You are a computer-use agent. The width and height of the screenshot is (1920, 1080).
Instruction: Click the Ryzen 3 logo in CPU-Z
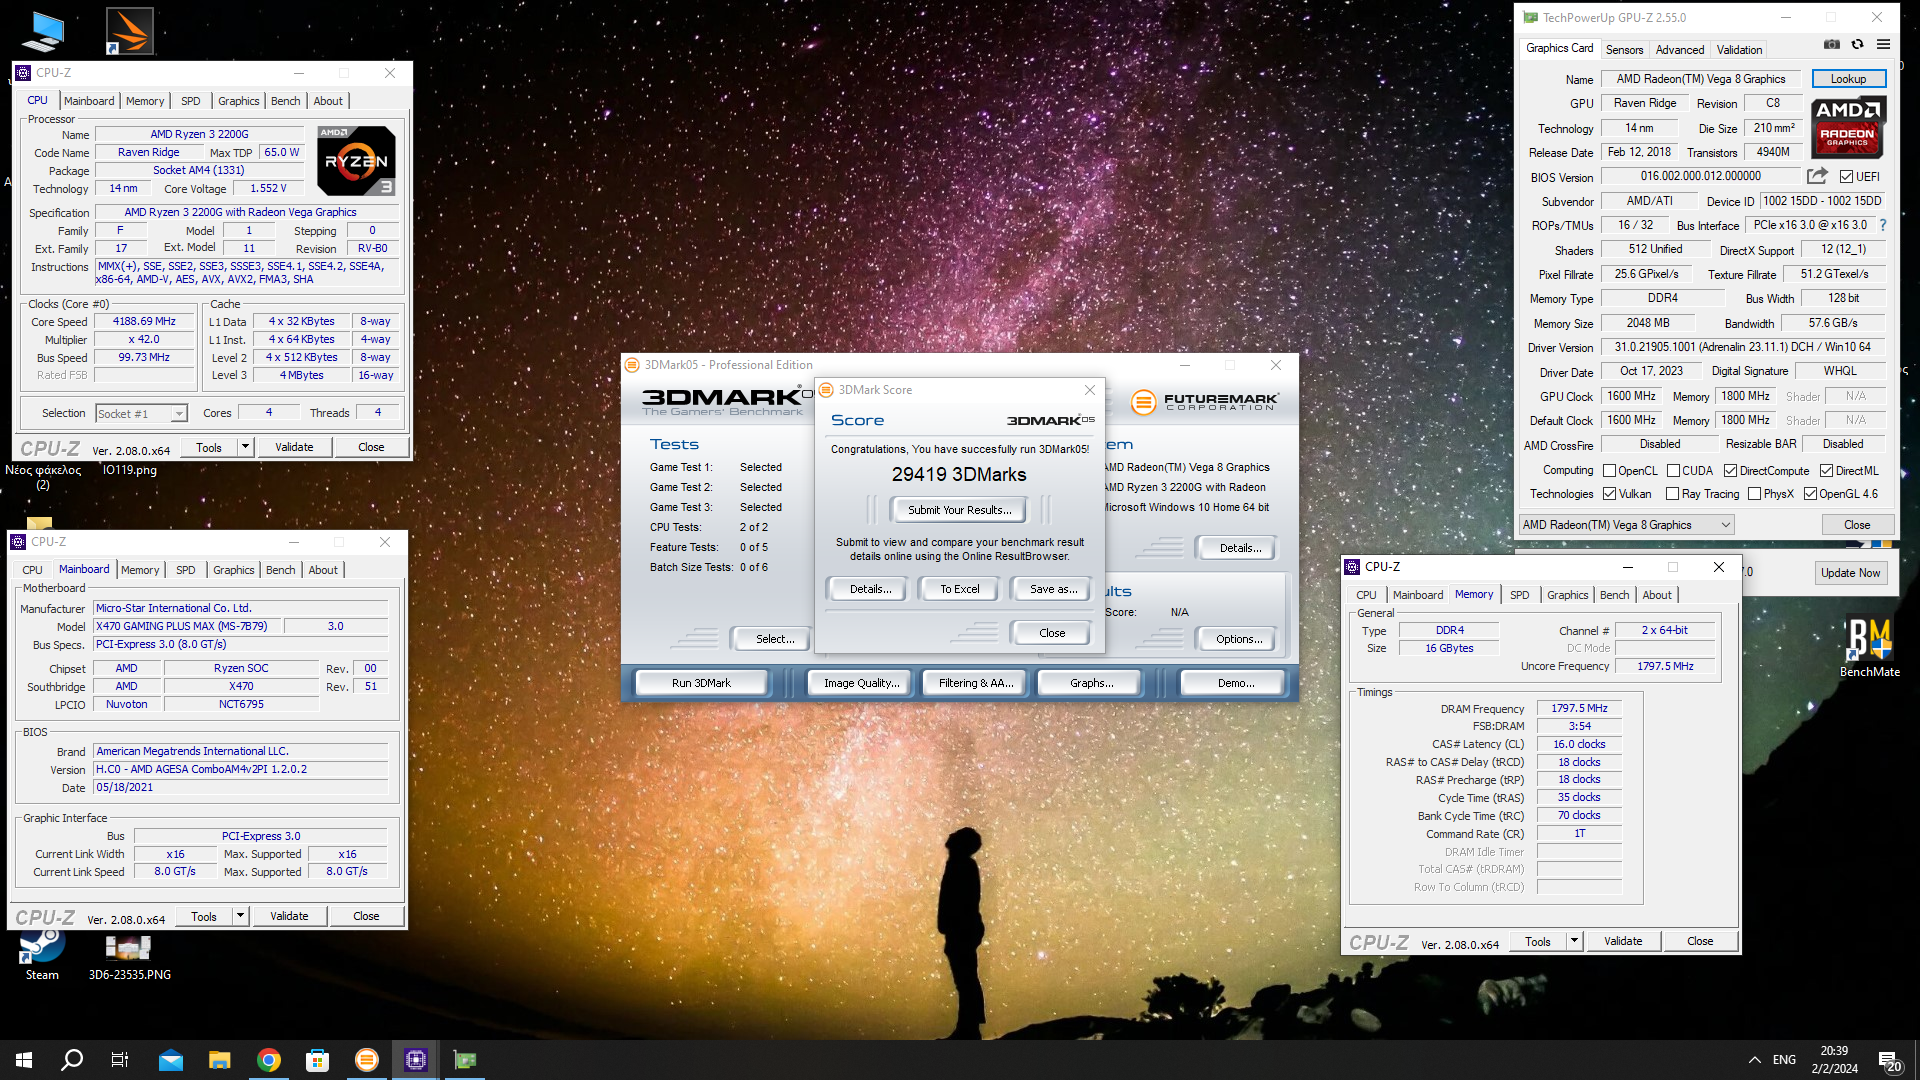(x=356, y=160)
